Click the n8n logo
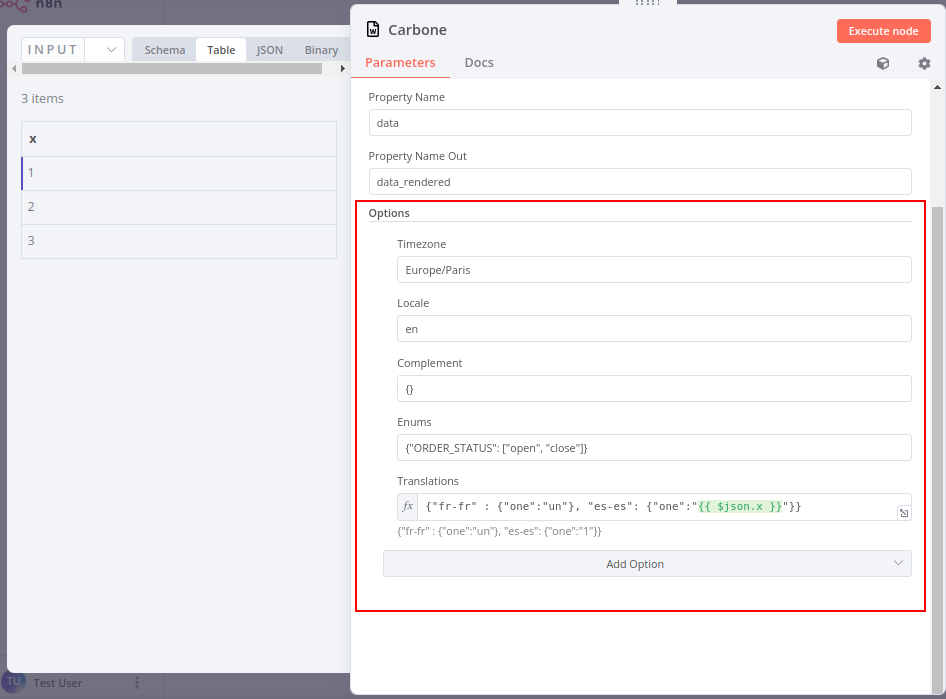The image size is (946, 699). [31, 5]
